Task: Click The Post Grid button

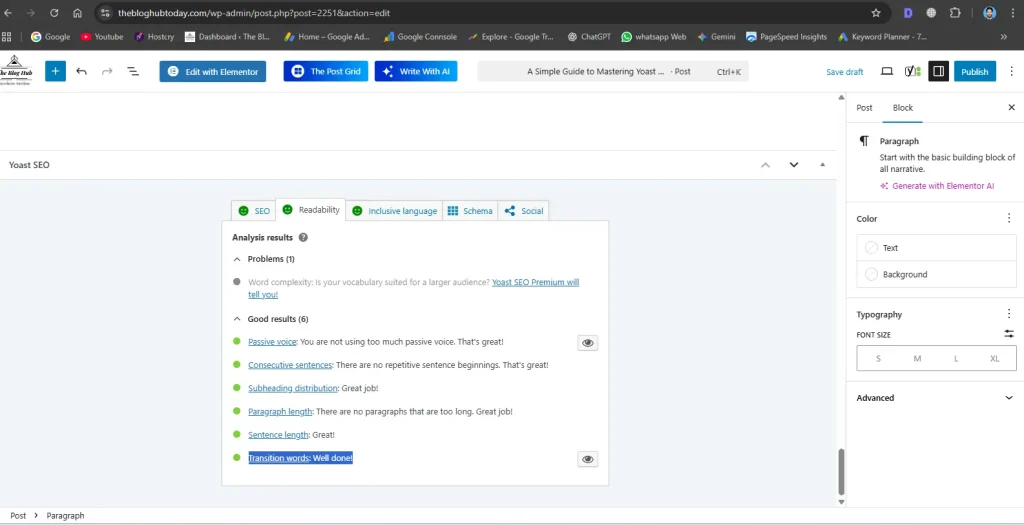Action: coord(326,71)
